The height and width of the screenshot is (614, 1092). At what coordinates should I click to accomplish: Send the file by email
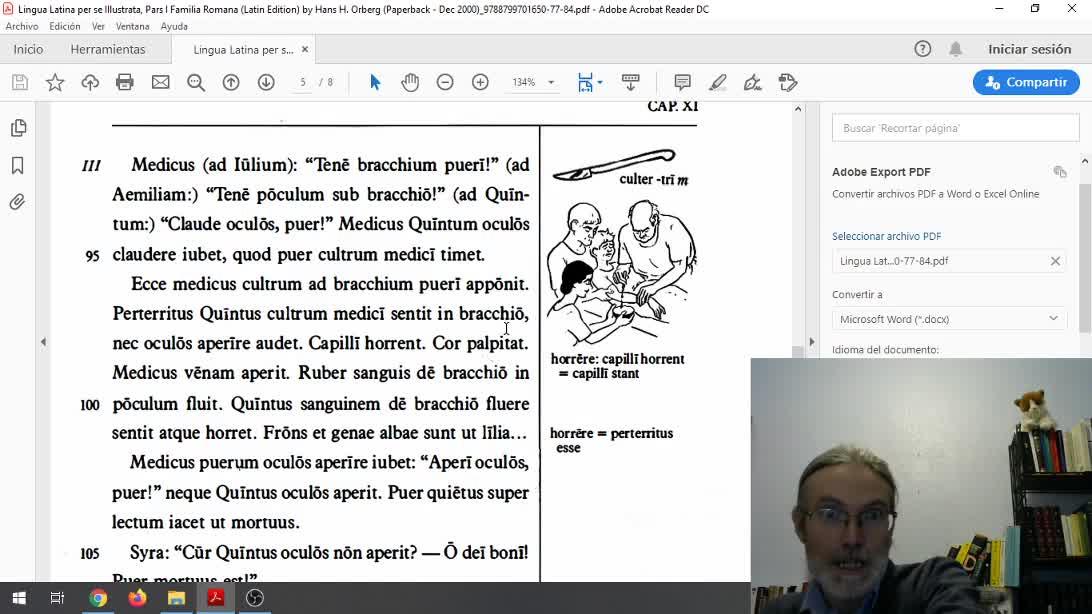[160, 82]
